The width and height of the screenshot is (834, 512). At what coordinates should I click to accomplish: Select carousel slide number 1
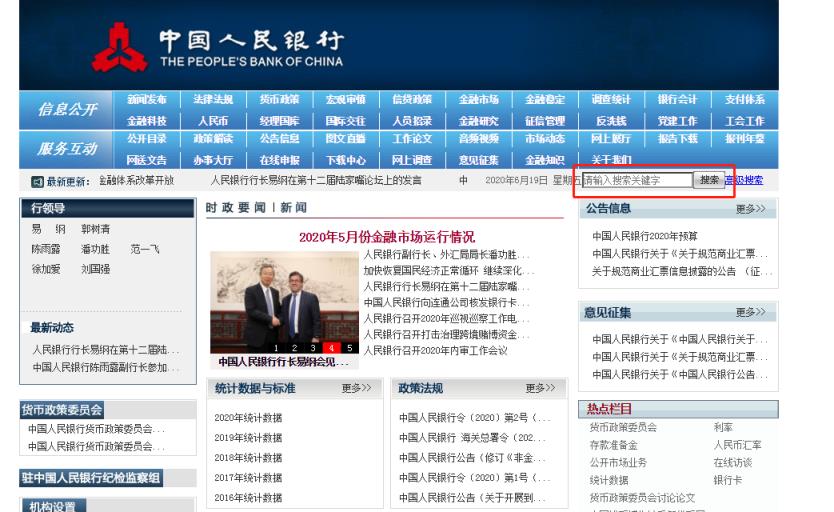pos(276,348)
